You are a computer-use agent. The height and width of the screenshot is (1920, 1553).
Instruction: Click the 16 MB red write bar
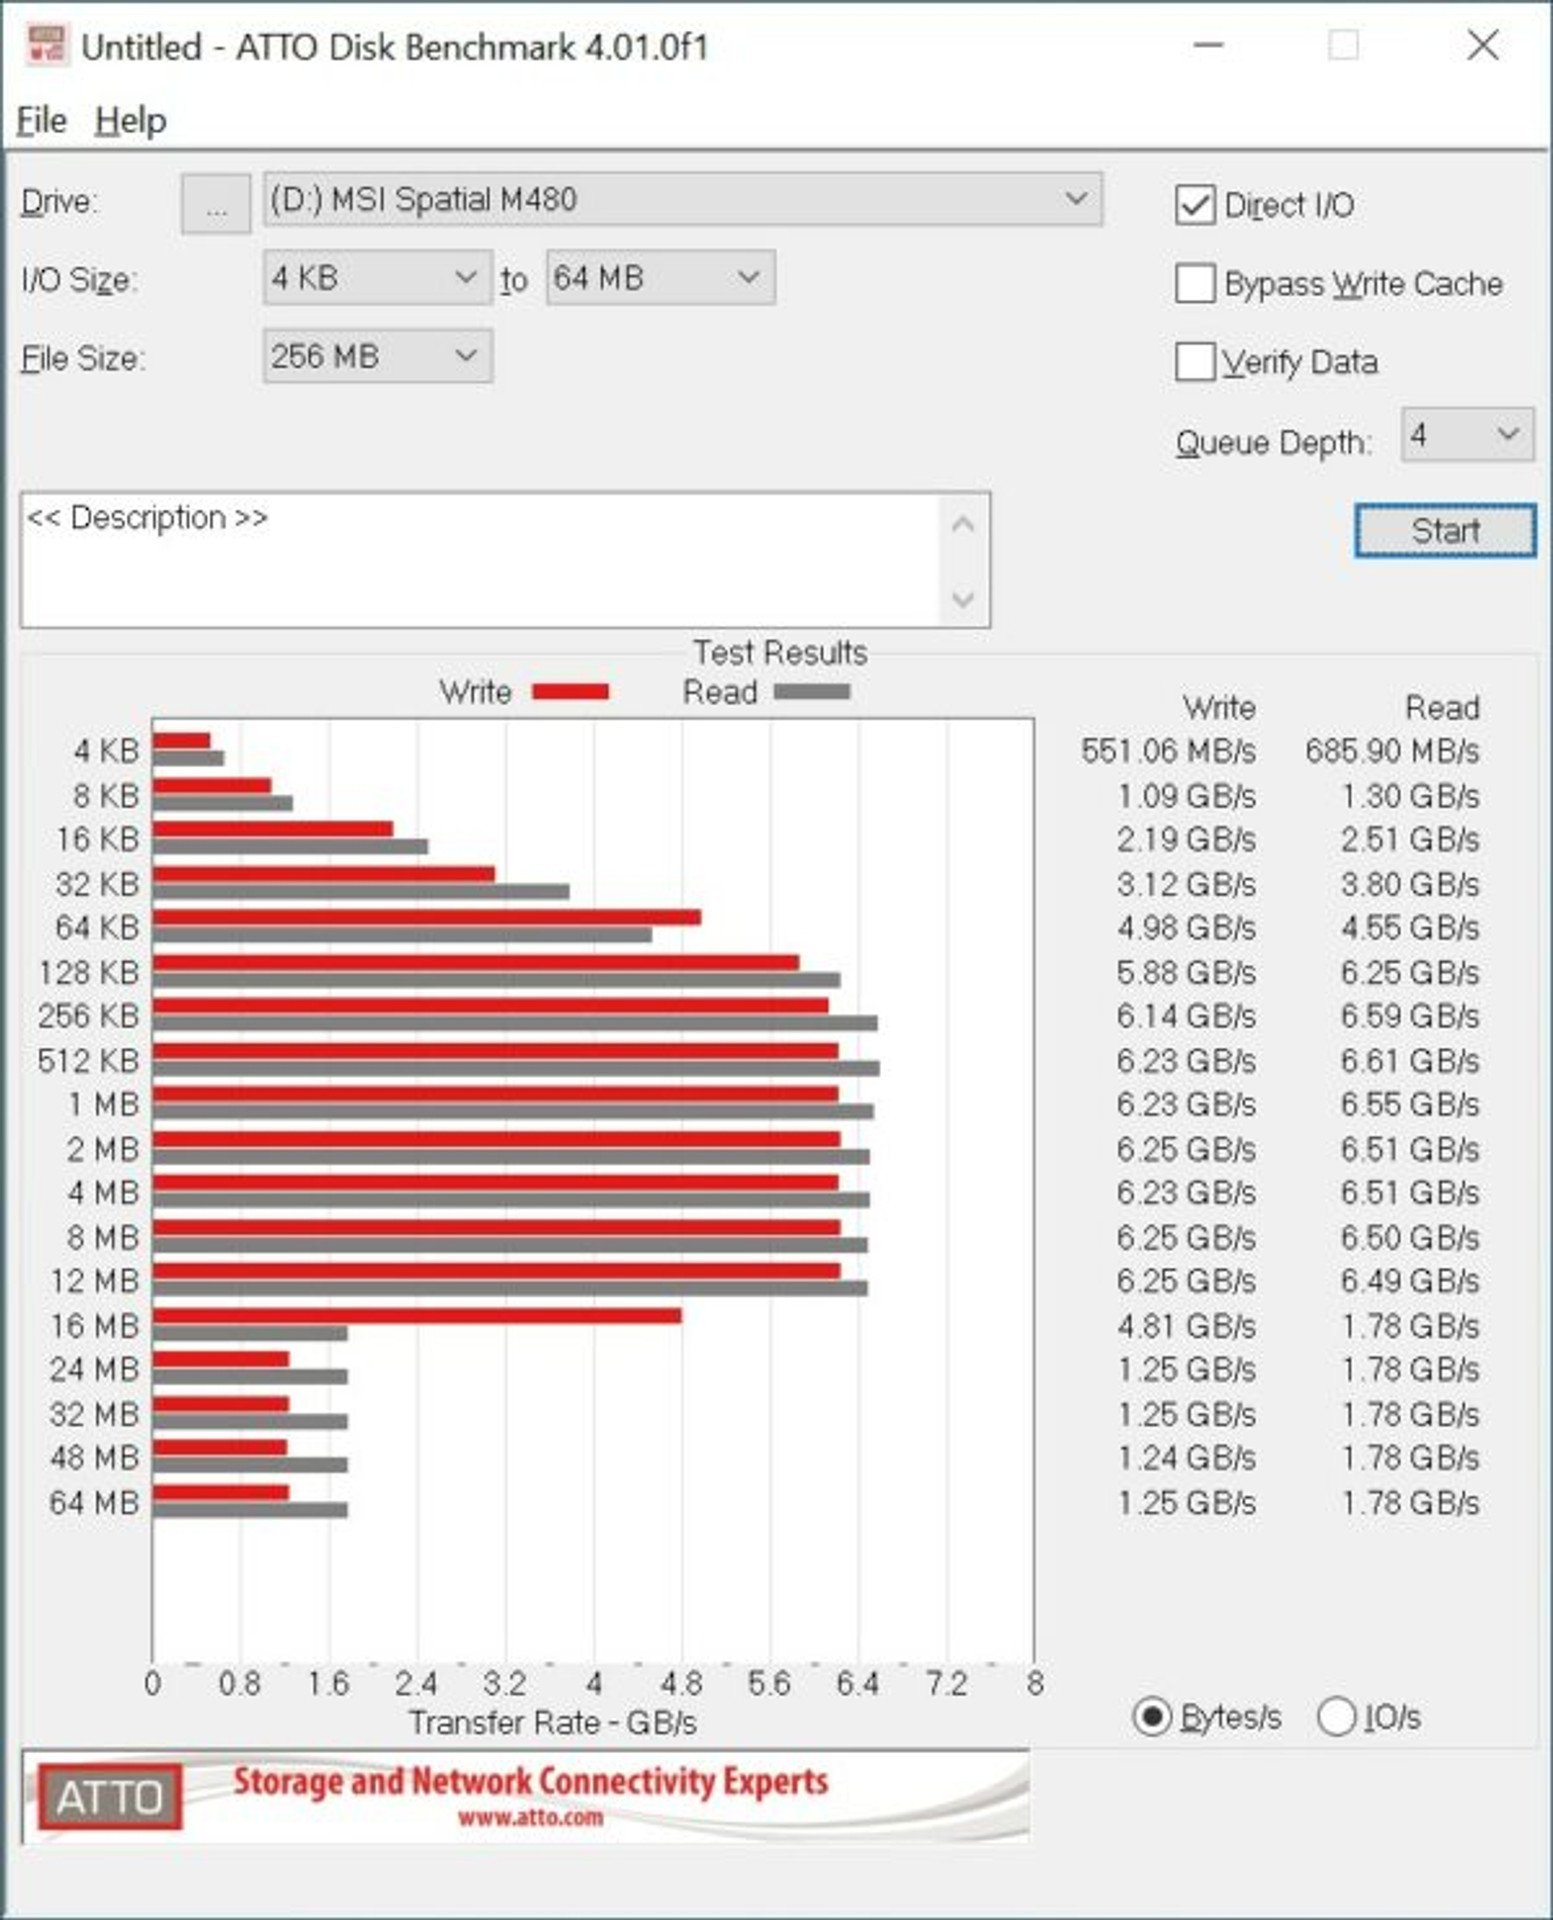coord(417,1316)
